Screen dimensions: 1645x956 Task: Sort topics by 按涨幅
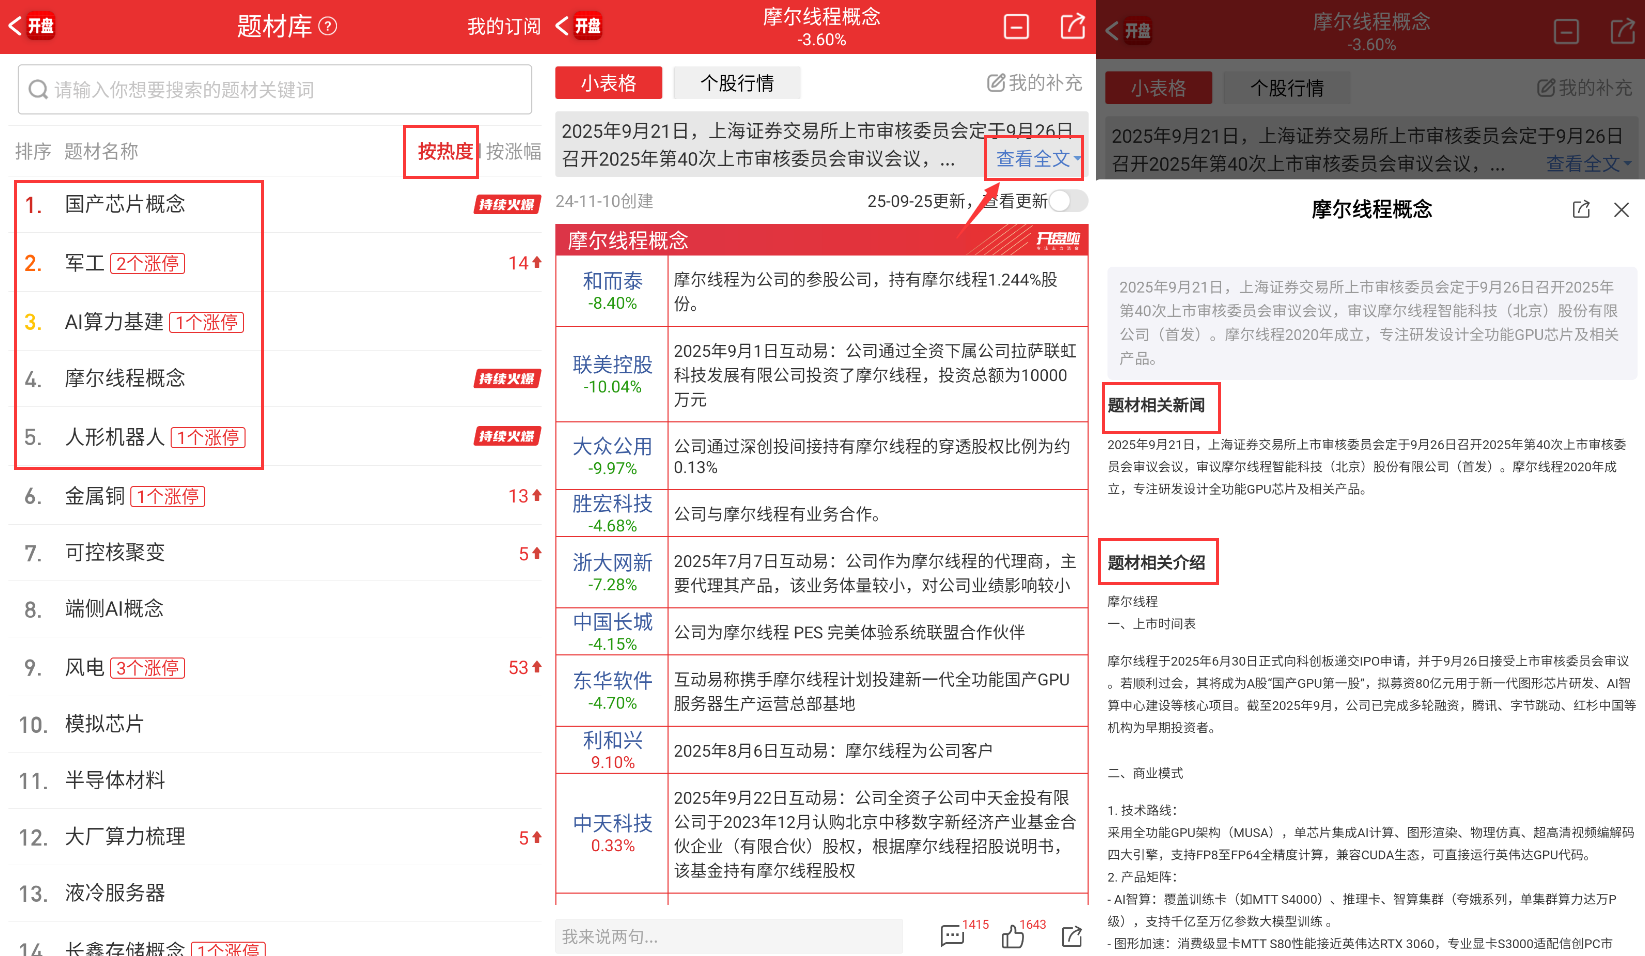tap(513, 151)
